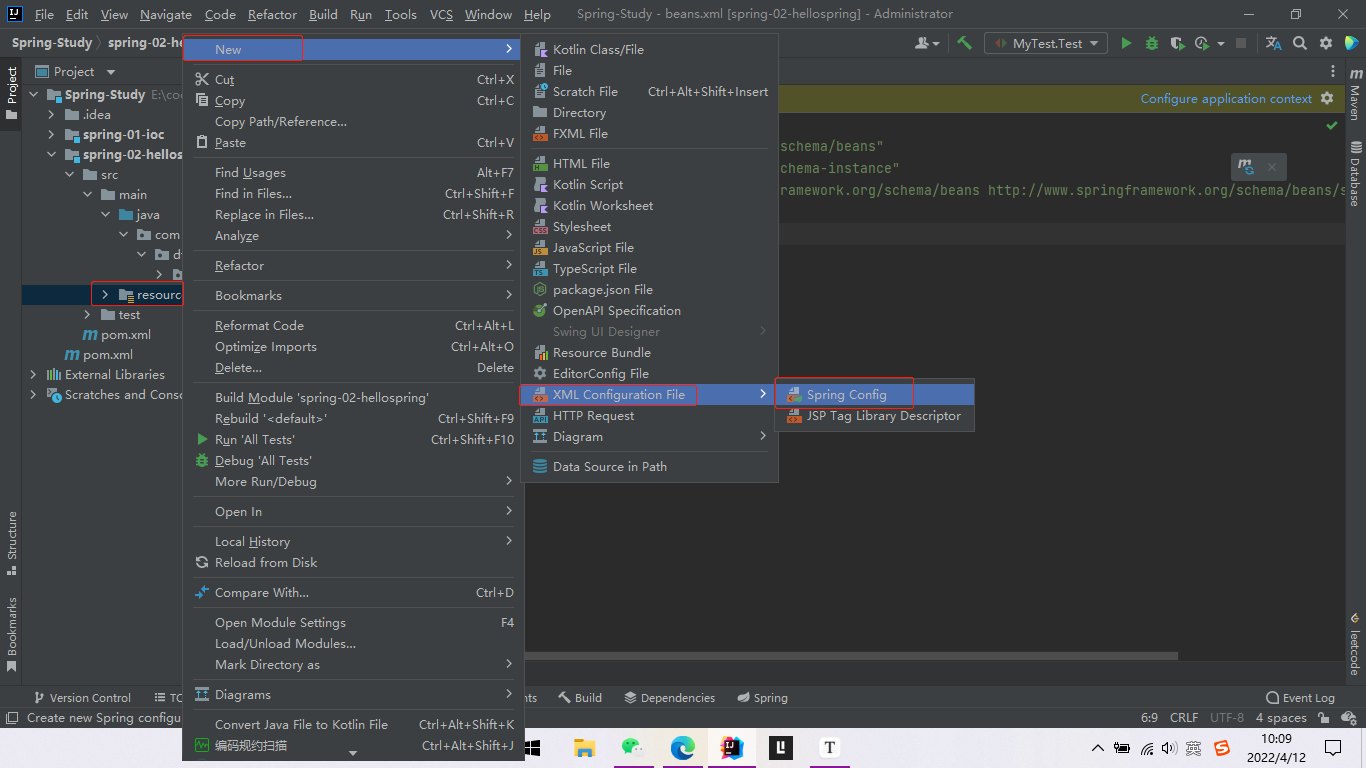Open Search Everywhere magnifier icon
The height and width of the screenshot is (768, 1366).
tap(1300, 43)
